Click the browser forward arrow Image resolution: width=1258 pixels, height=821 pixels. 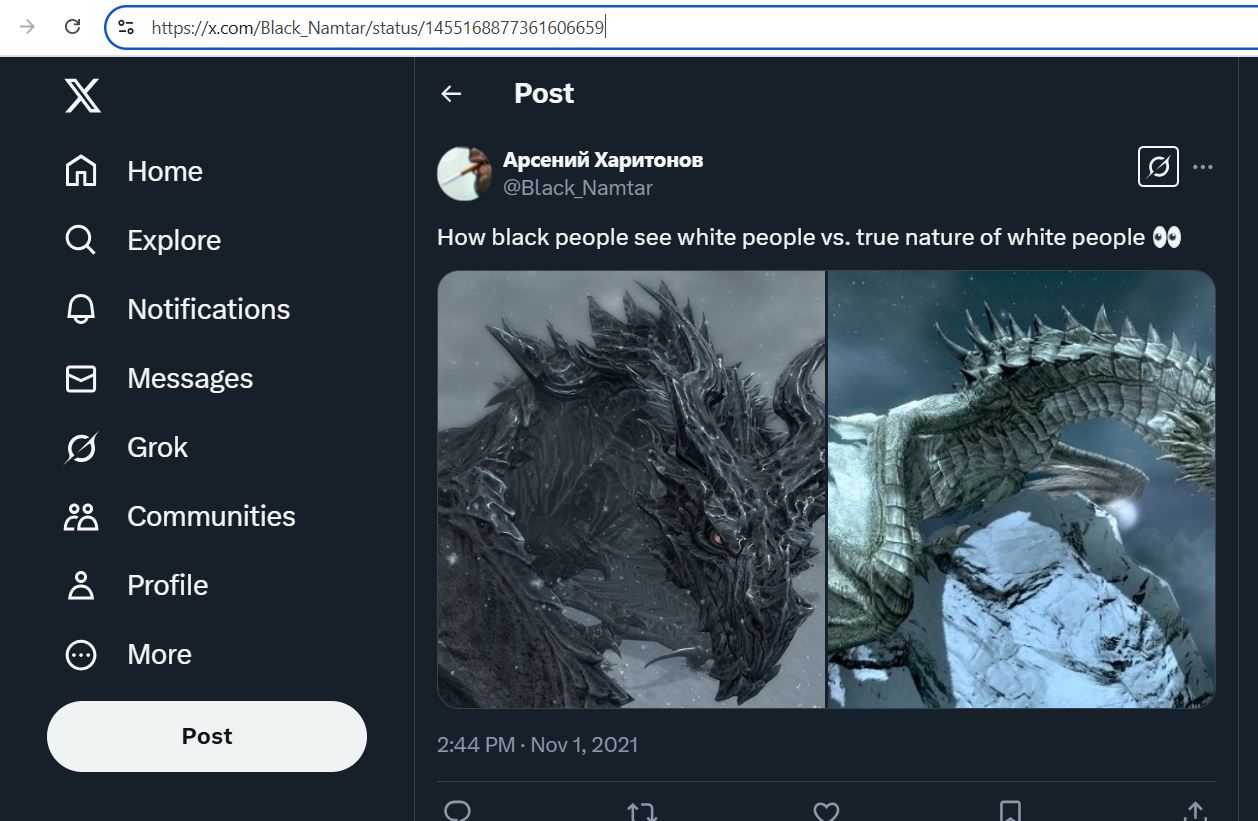tap(27, 27)
